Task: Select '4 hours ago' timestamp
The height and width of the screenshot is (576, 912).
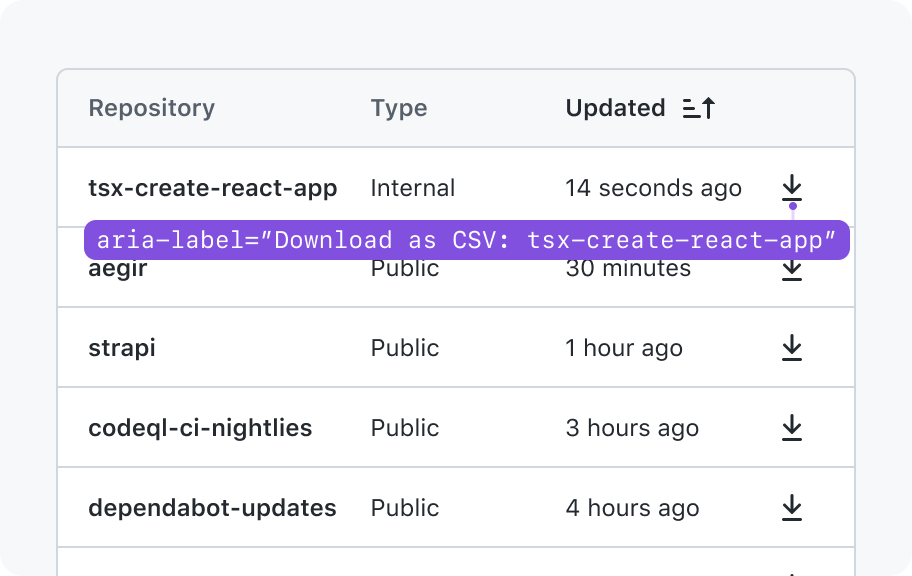Action: click(x=632, y=508)
